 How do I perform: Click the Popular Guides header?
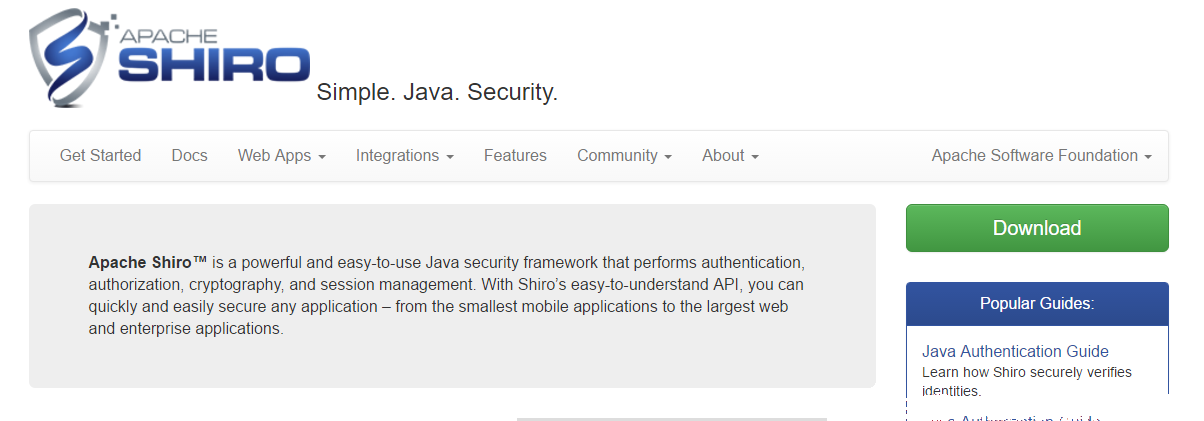[1037, 303]
